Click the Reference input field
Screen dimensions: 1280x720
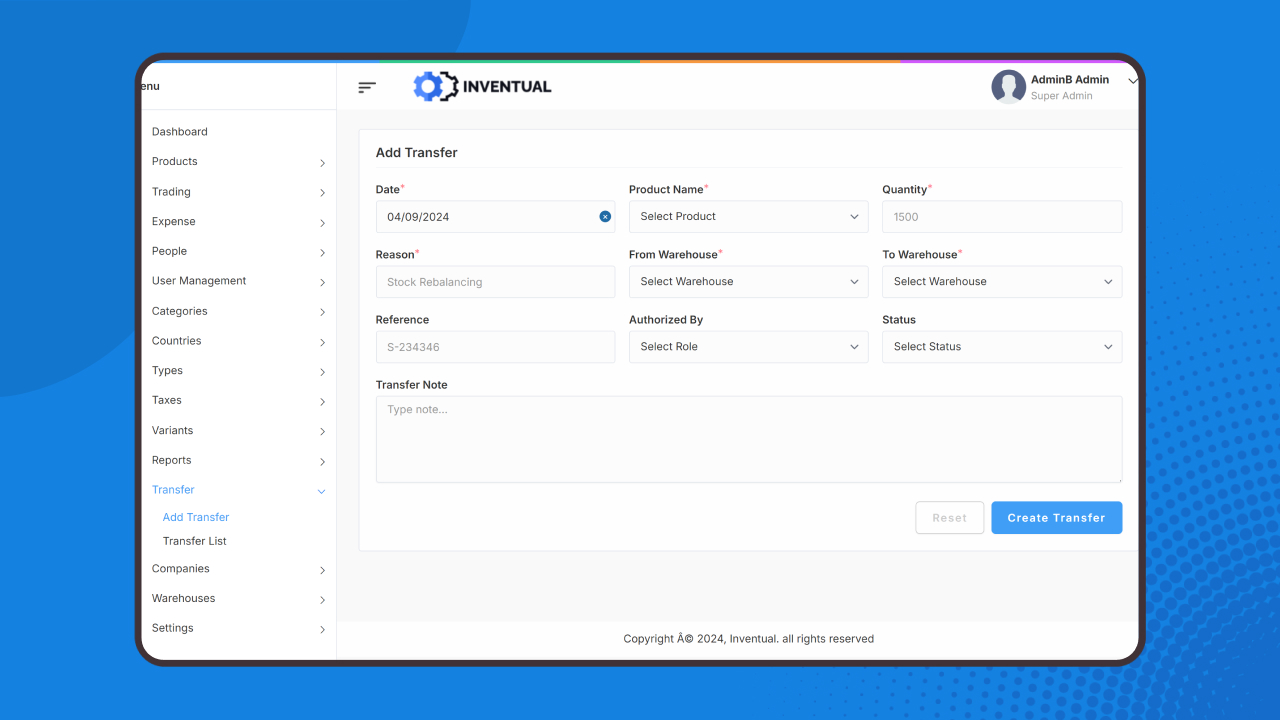[495, 346]
